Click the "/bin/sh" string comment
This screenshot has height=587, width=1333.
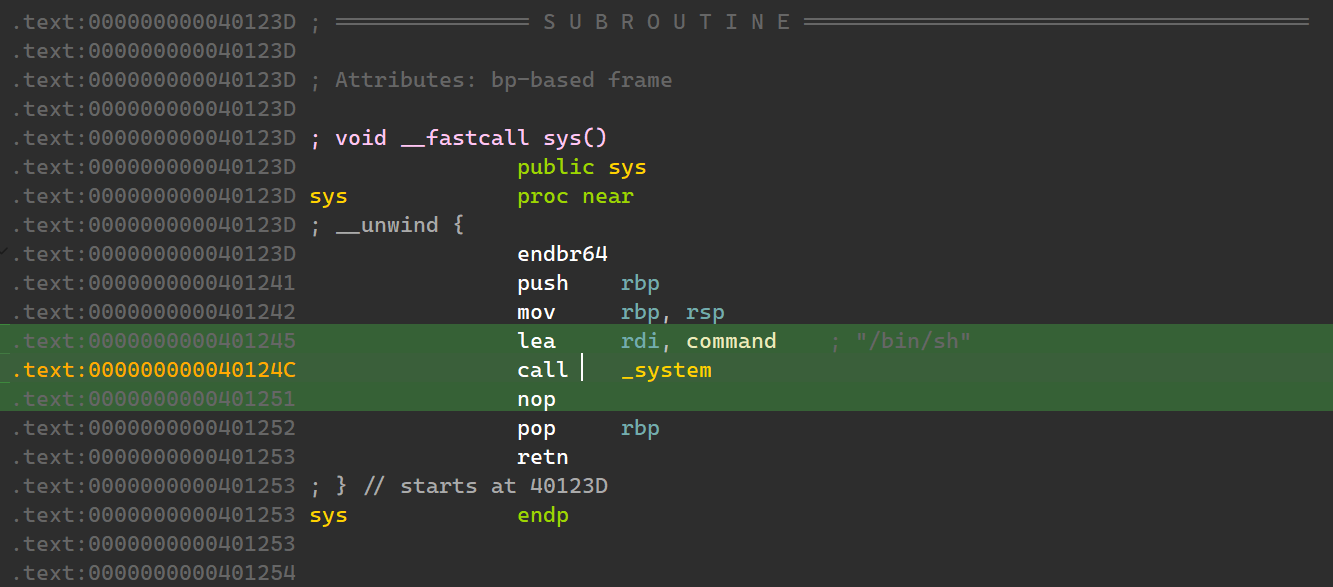[914, 342]
